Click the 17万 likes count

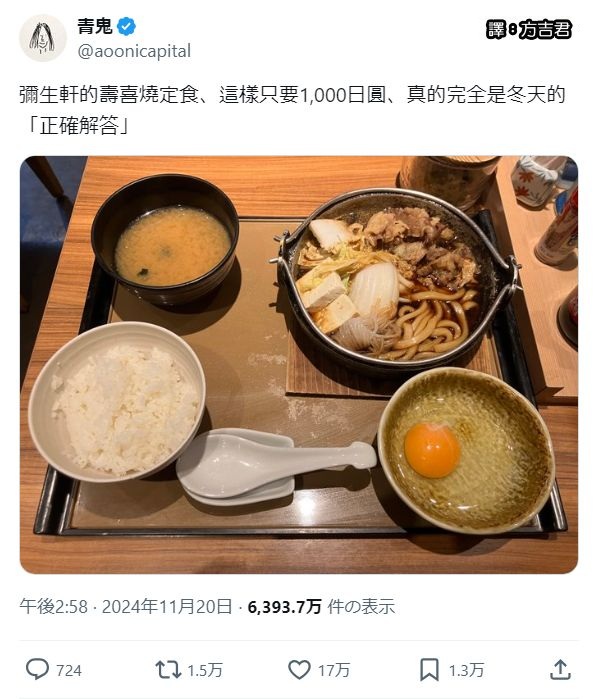334,670
